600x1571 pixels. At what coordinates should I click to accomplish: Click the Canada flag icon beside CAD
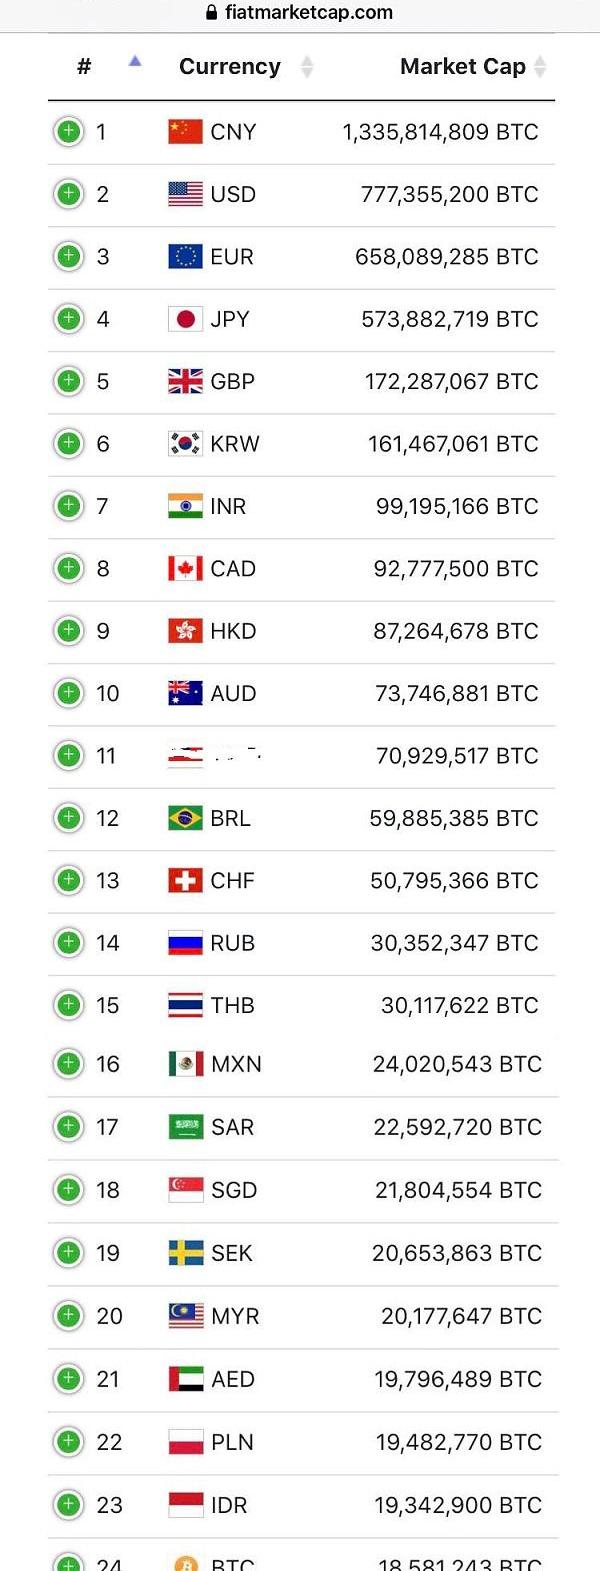click(185, 568)
